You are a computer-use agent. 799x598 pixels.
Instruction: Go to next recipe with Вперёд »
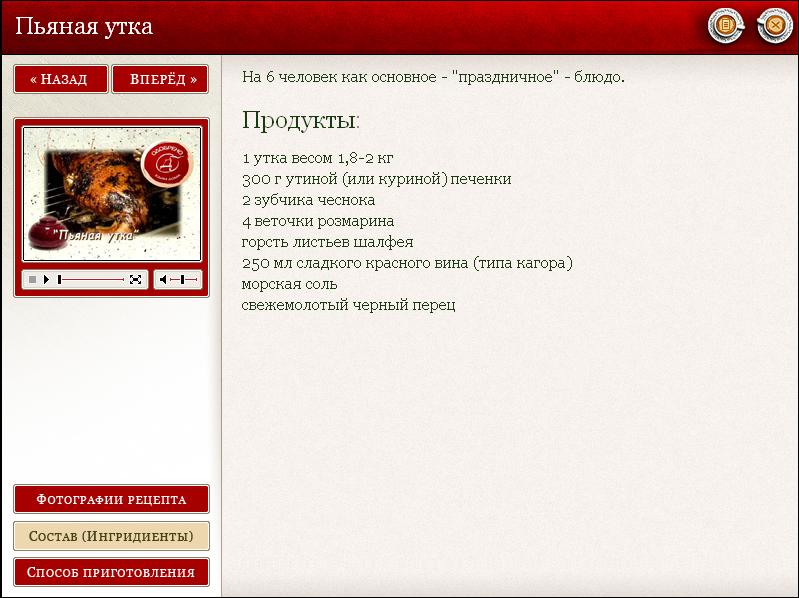[160, 79]
